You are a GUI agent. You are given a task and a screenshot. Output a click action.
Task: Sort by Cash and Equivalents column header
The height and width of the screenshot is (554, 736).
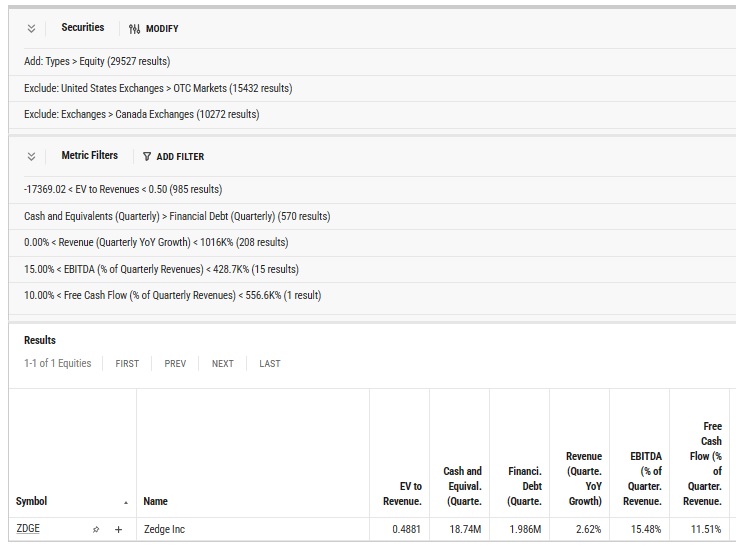[x=462, y=486]
